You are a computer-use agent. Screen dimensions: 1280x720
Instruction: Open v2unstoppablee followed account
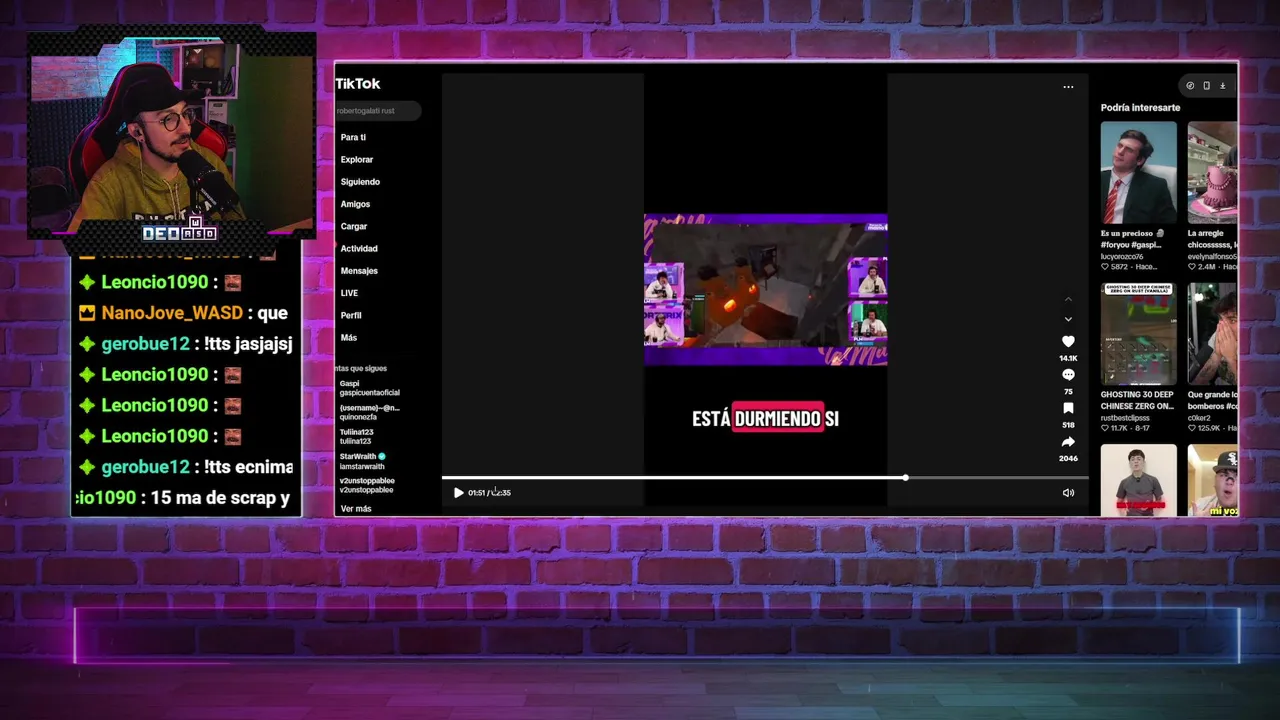[x=367, y=485]
